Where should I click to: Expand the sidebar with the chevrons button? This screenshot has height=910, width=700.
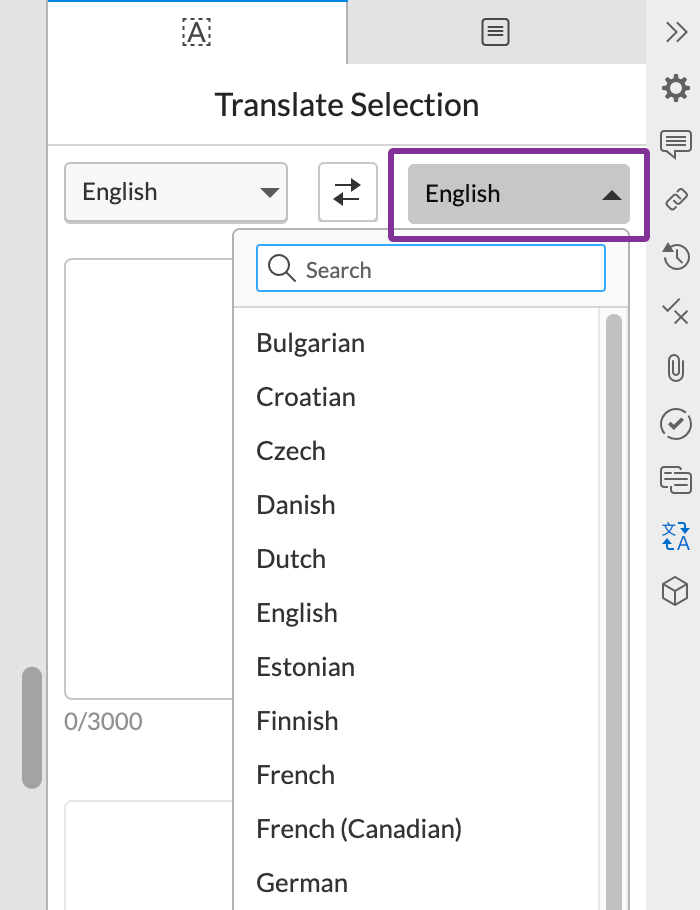pyautogui.click(x=675, y=31)
